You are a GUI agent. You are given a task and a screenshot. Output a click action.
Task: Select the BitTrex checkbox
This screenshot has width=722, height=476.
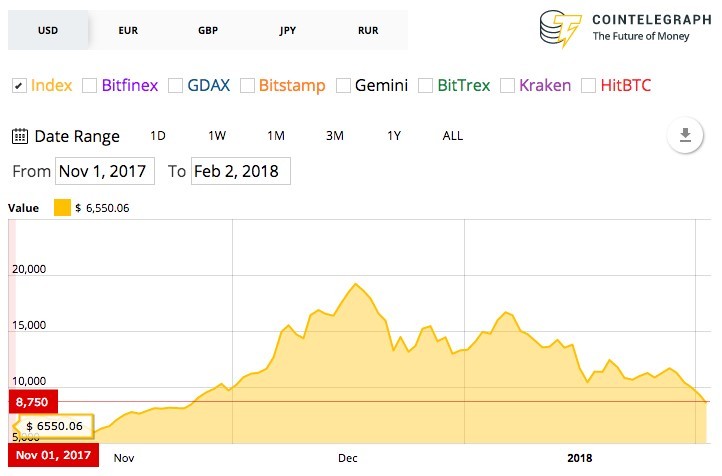point(425,86)
